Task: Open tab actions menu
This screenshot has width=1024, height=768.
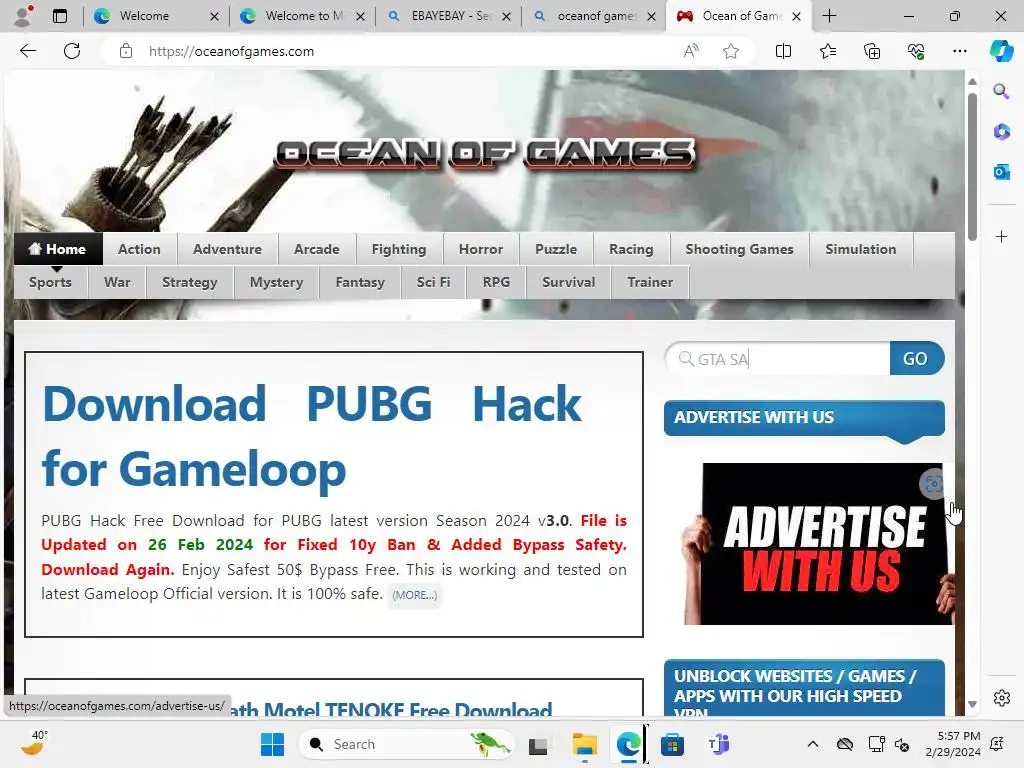Action: 59,16
